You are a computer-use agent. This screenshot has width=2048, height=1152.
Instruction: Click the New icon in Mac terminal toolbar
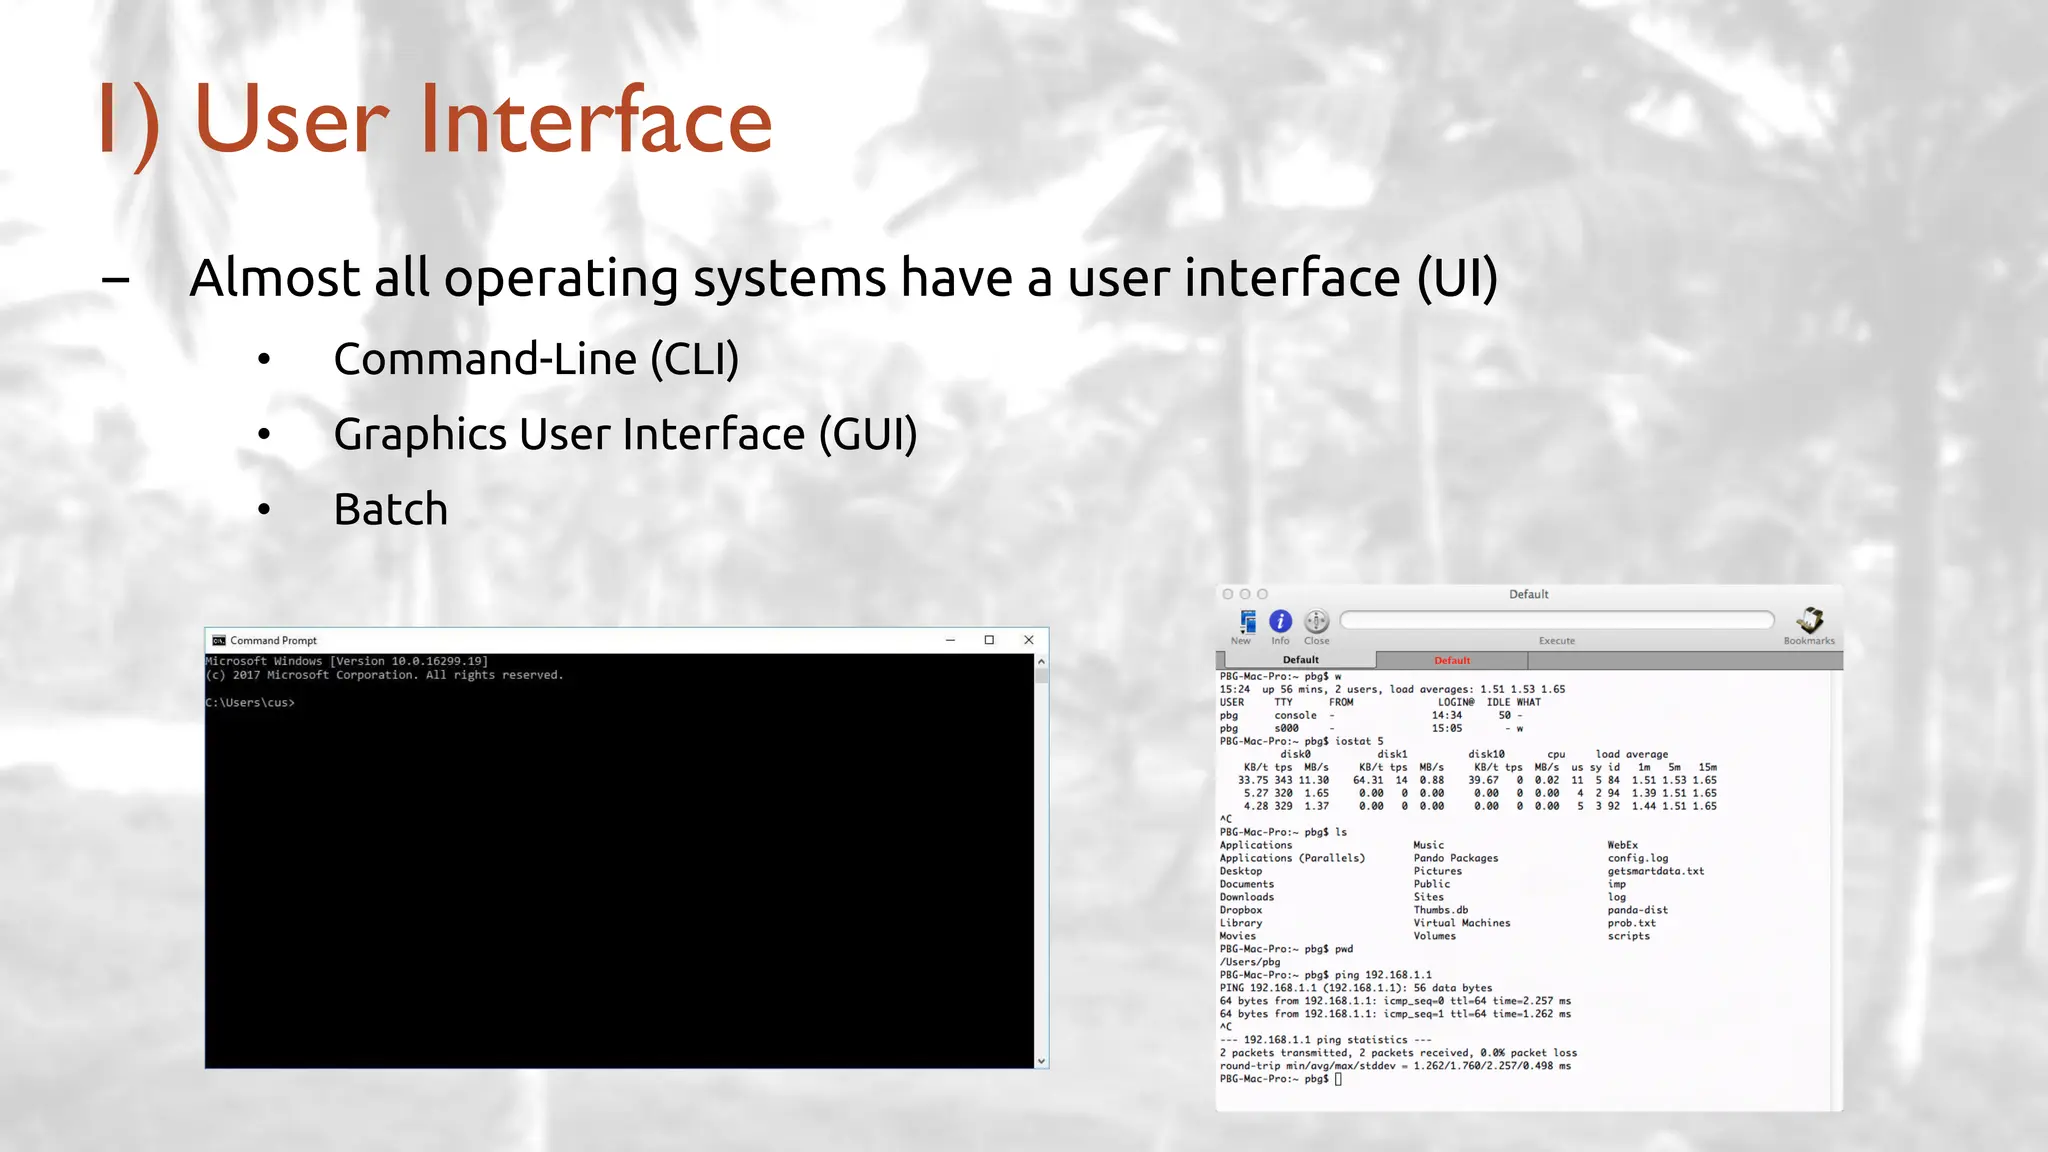pos(1247,621)
